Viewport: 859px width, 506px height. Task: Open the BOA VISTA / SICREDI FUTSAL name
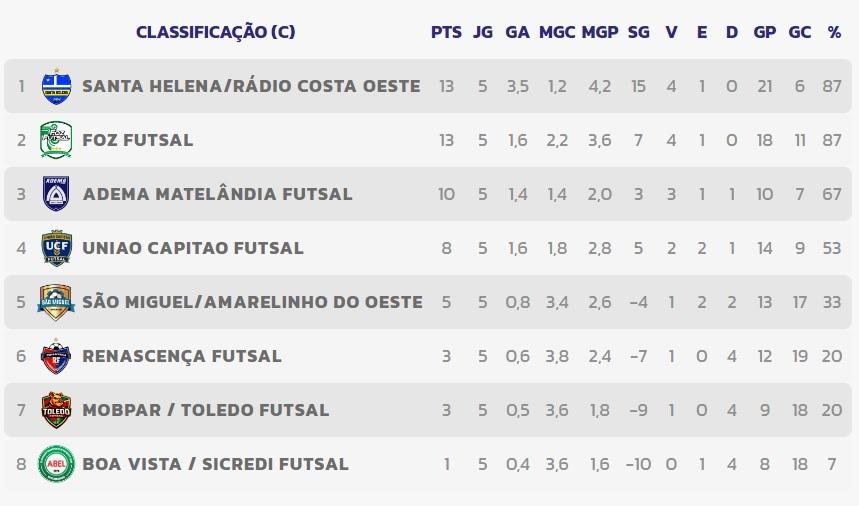[215, 464]
